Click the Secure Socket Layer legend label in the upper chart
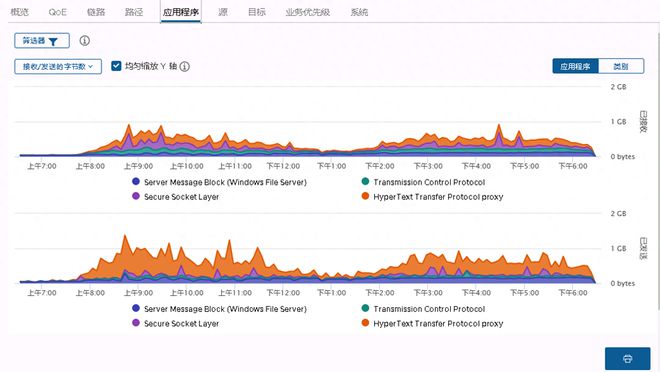This screenshot has width=660, height=372. [181, 197]
